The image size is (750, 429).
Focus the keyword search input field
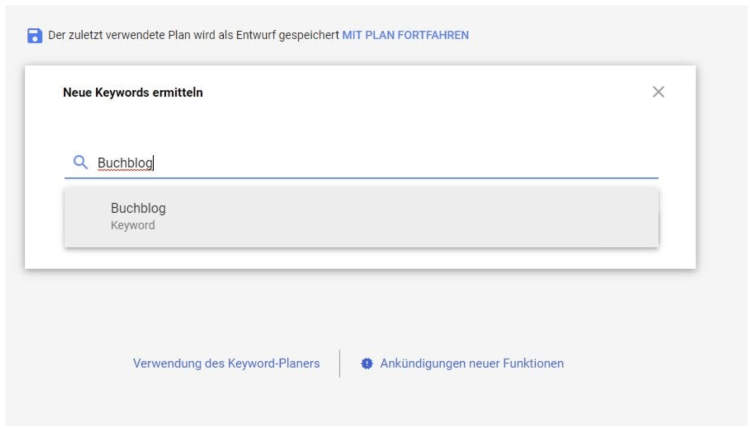[362, 163]
